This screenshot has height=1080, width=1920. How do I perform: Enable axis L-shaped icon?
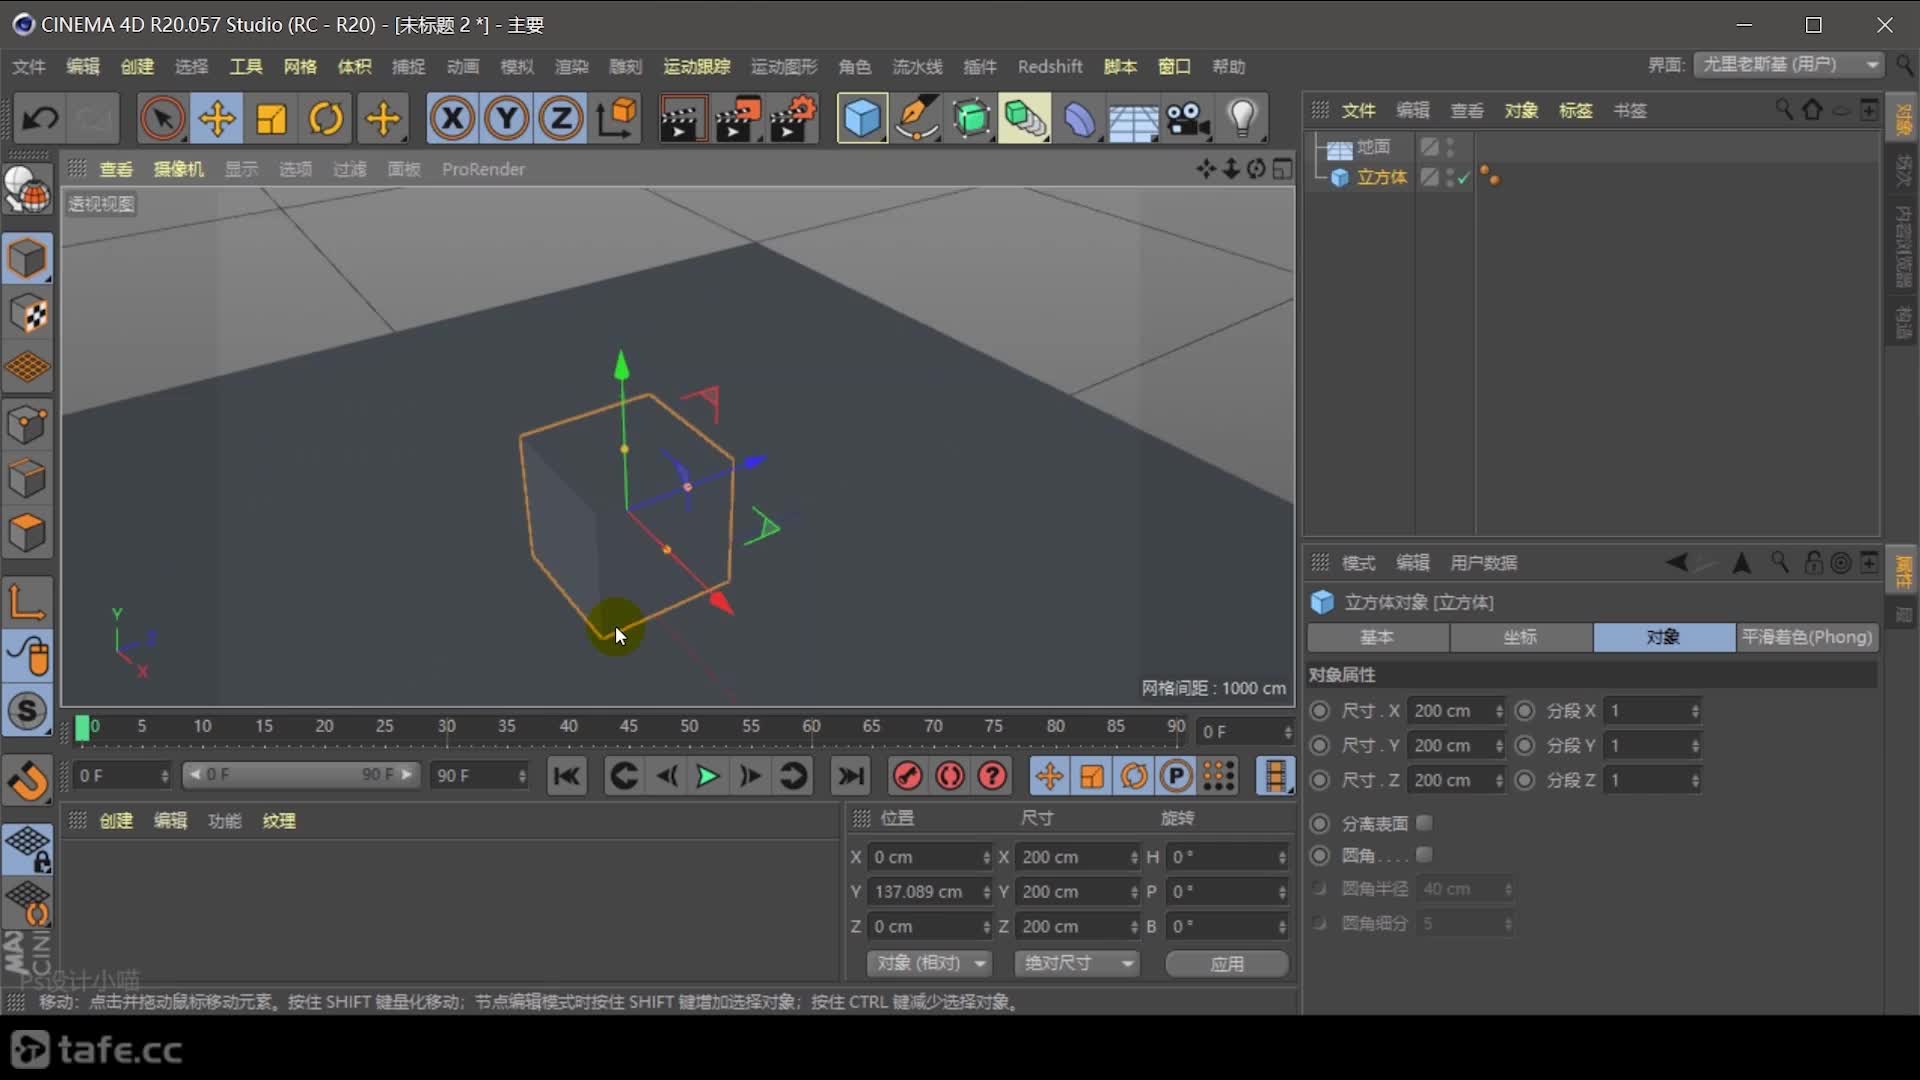[27, 602]
